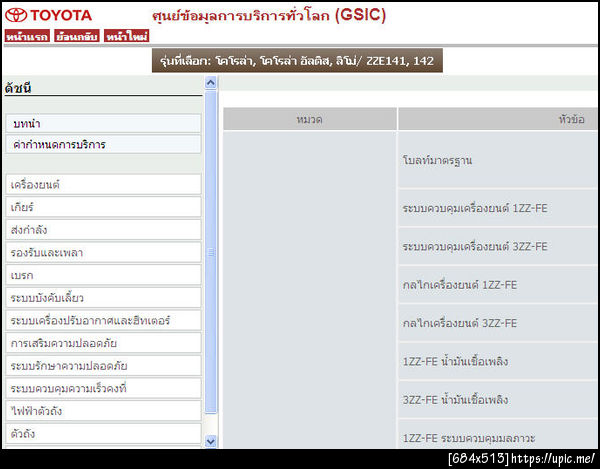Click the up arrow of the index scrollbar

pos(210,82)
